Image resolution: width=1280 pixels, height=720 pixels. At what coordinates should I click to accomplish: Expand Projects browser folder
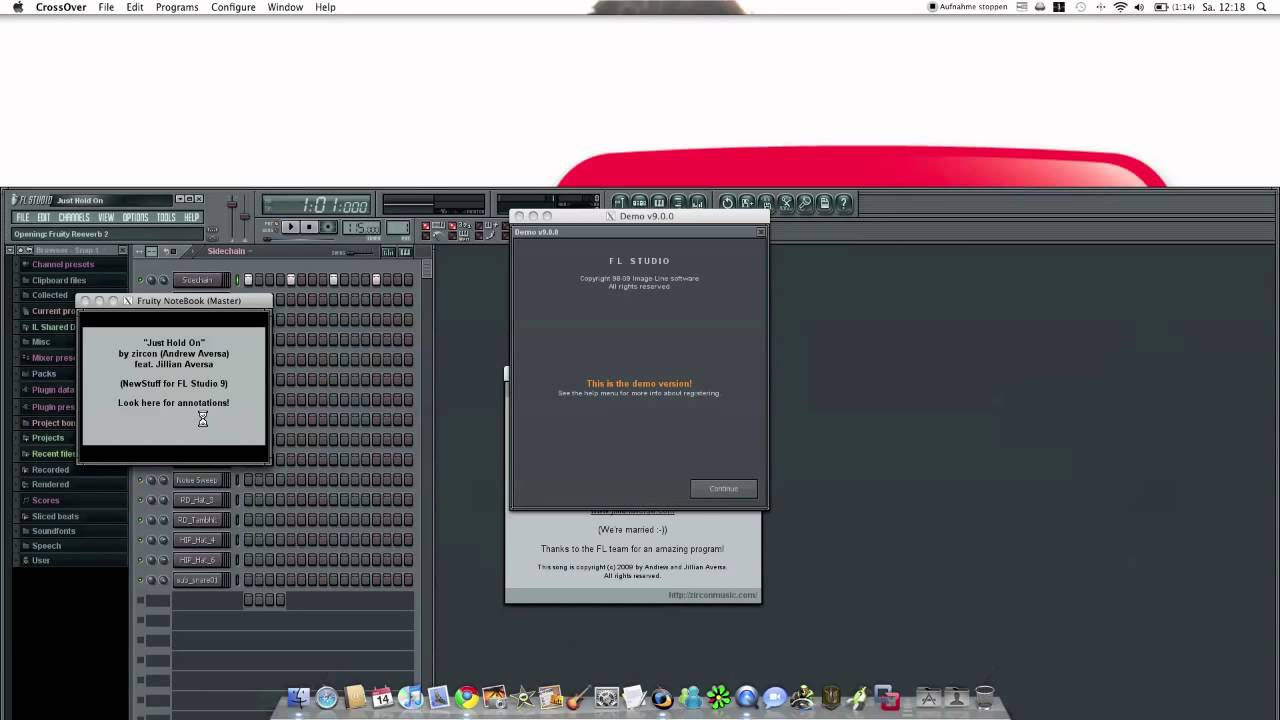click(x=48, y=438)
